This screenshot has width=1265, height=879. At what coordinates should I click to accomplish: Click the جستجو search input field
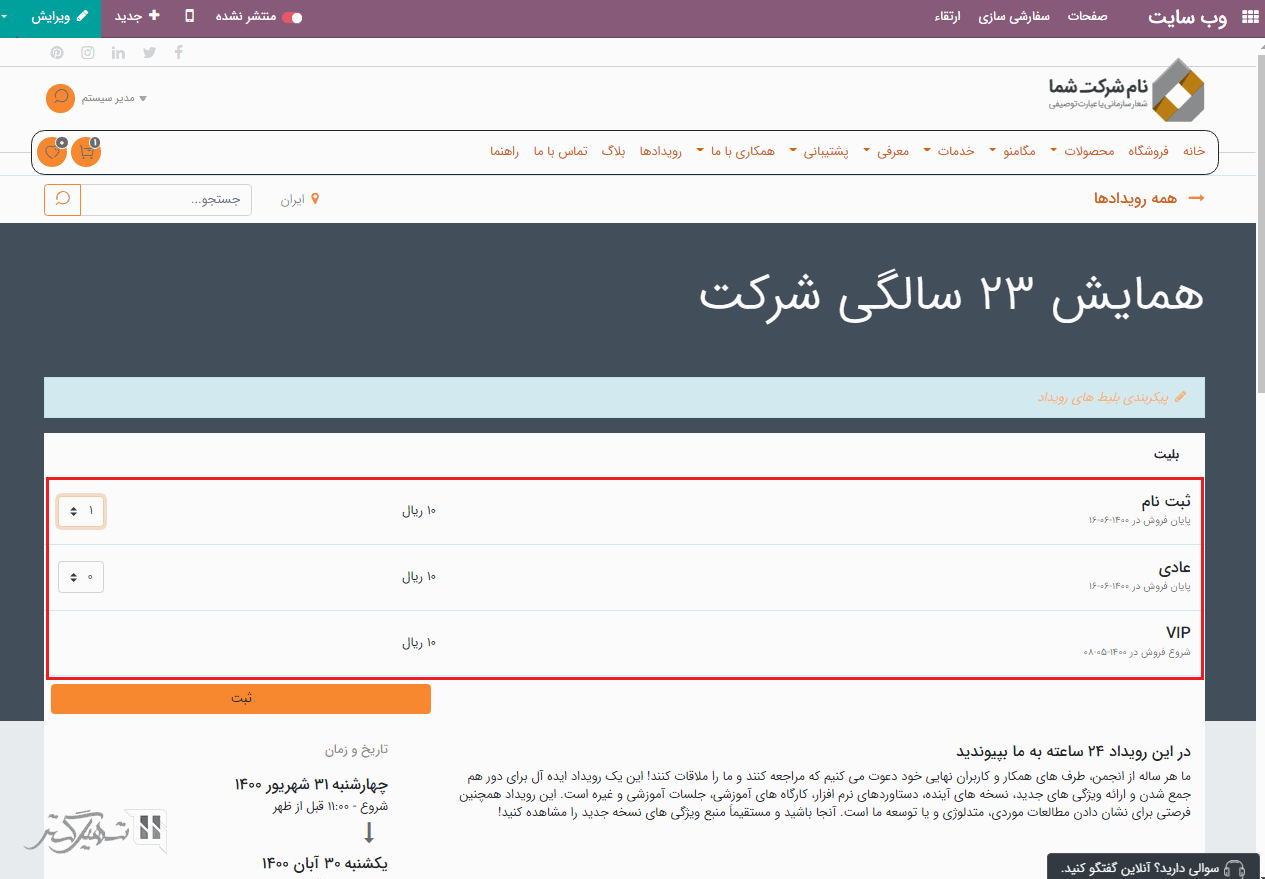point(166,200)
